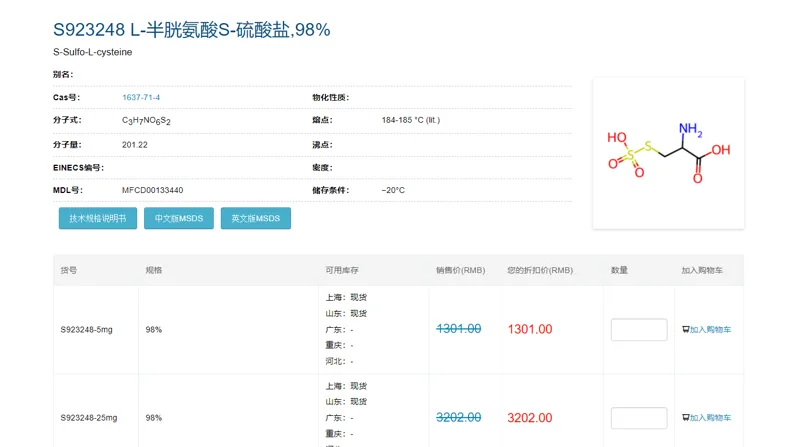Click the Cas号 label
Screen dimensions: 800x447
pos(66,97)
